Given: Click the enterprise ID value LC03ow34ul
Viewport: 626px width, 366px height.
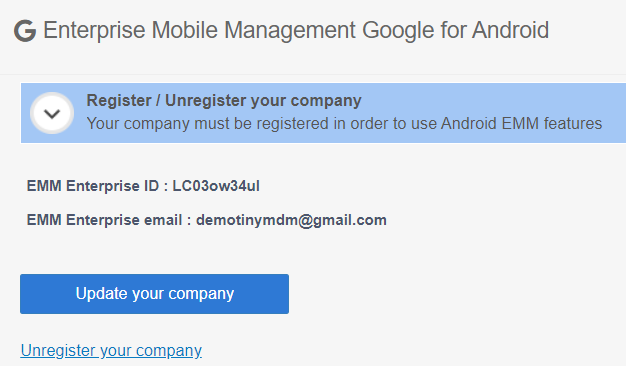Looking at the screenshot, I should (216, 186).
